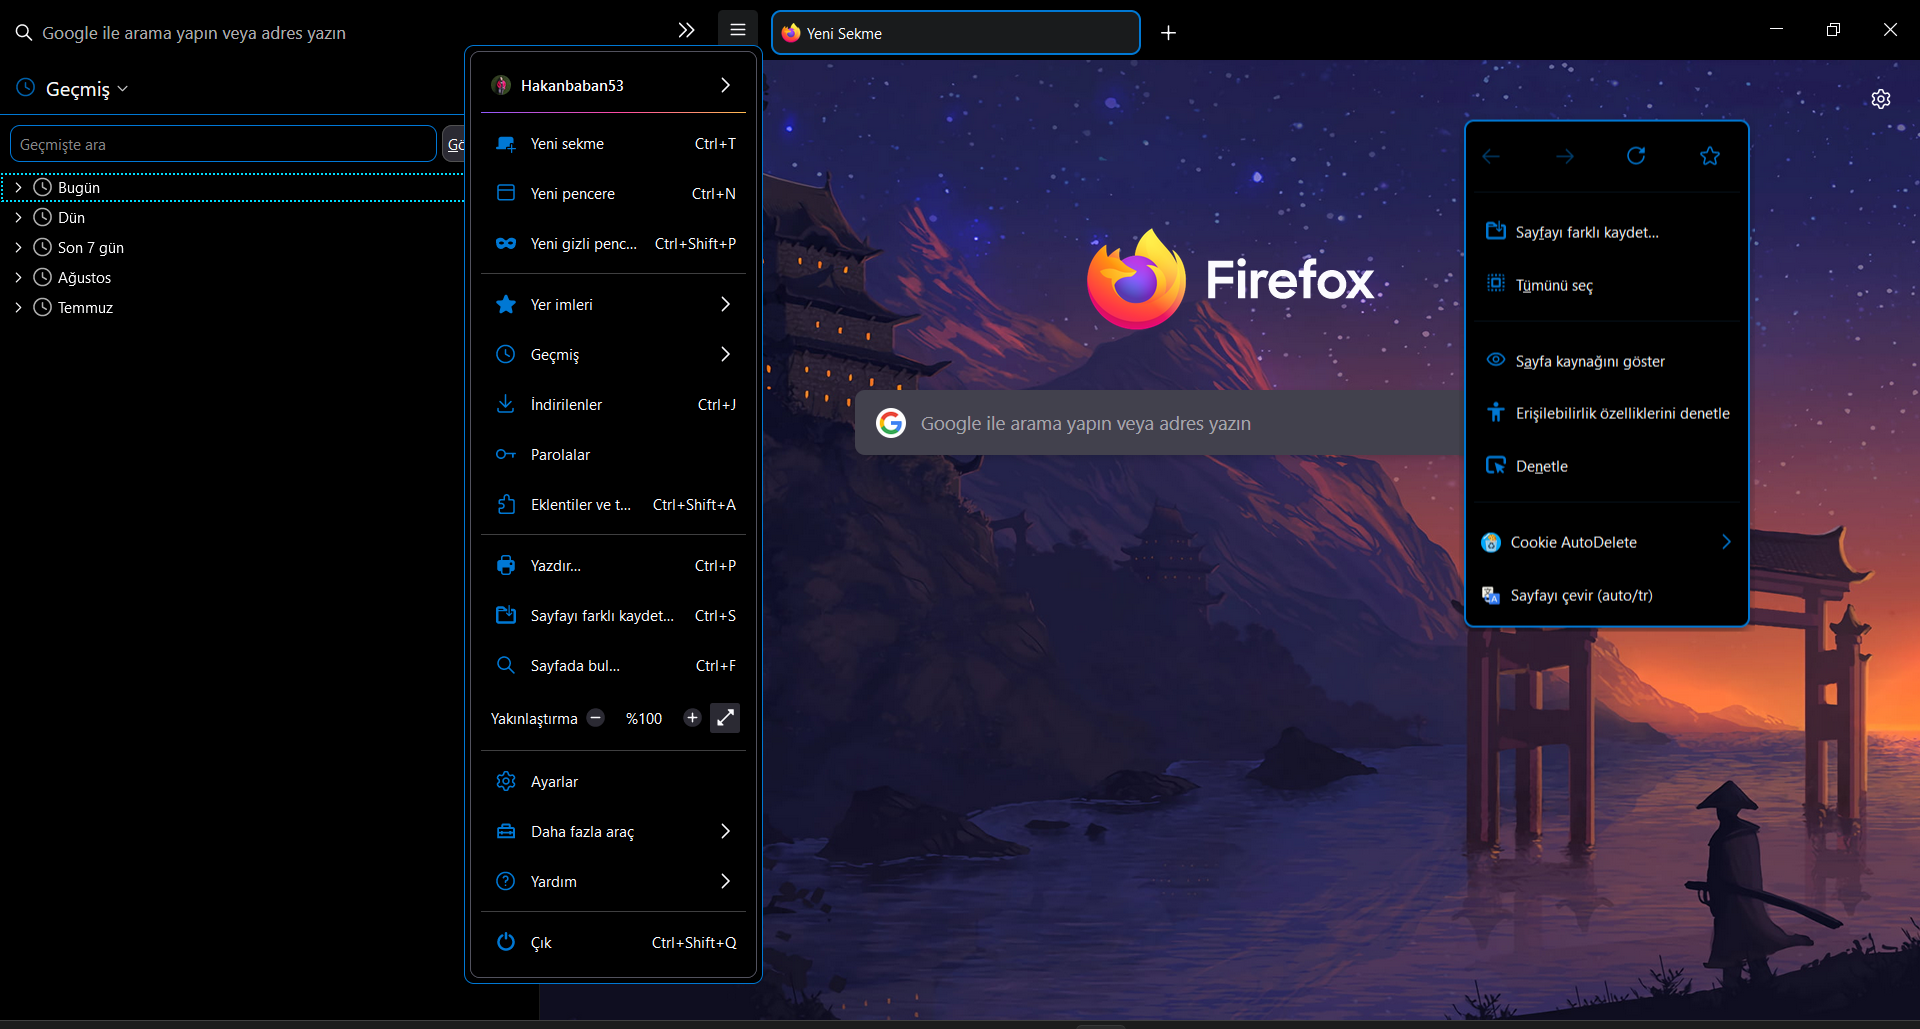Expand Daha fazla araç submenu

(613, 832)
